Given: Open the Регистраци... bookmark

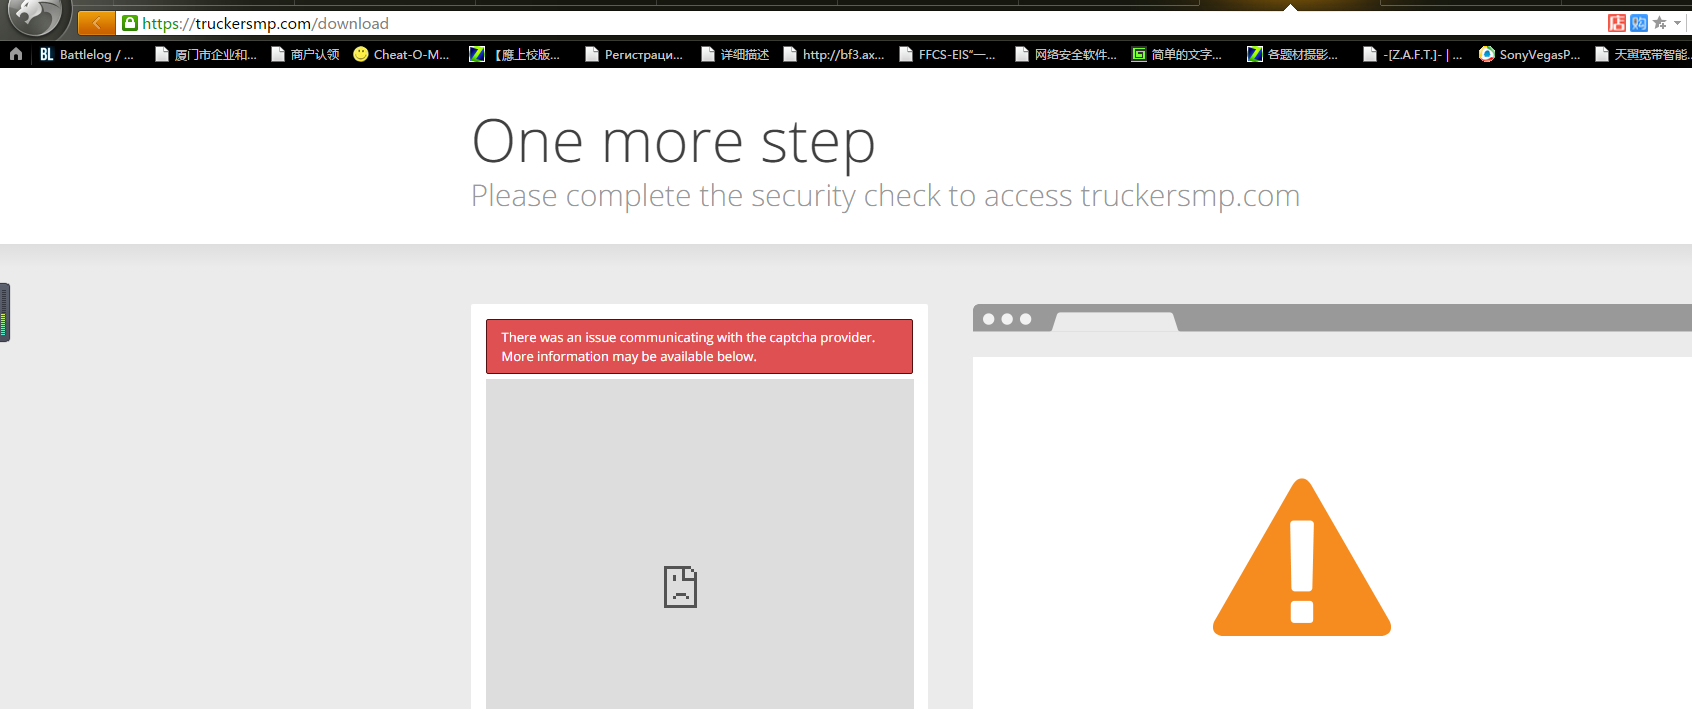Looking at the screenshot, I should tap(634, 54).
